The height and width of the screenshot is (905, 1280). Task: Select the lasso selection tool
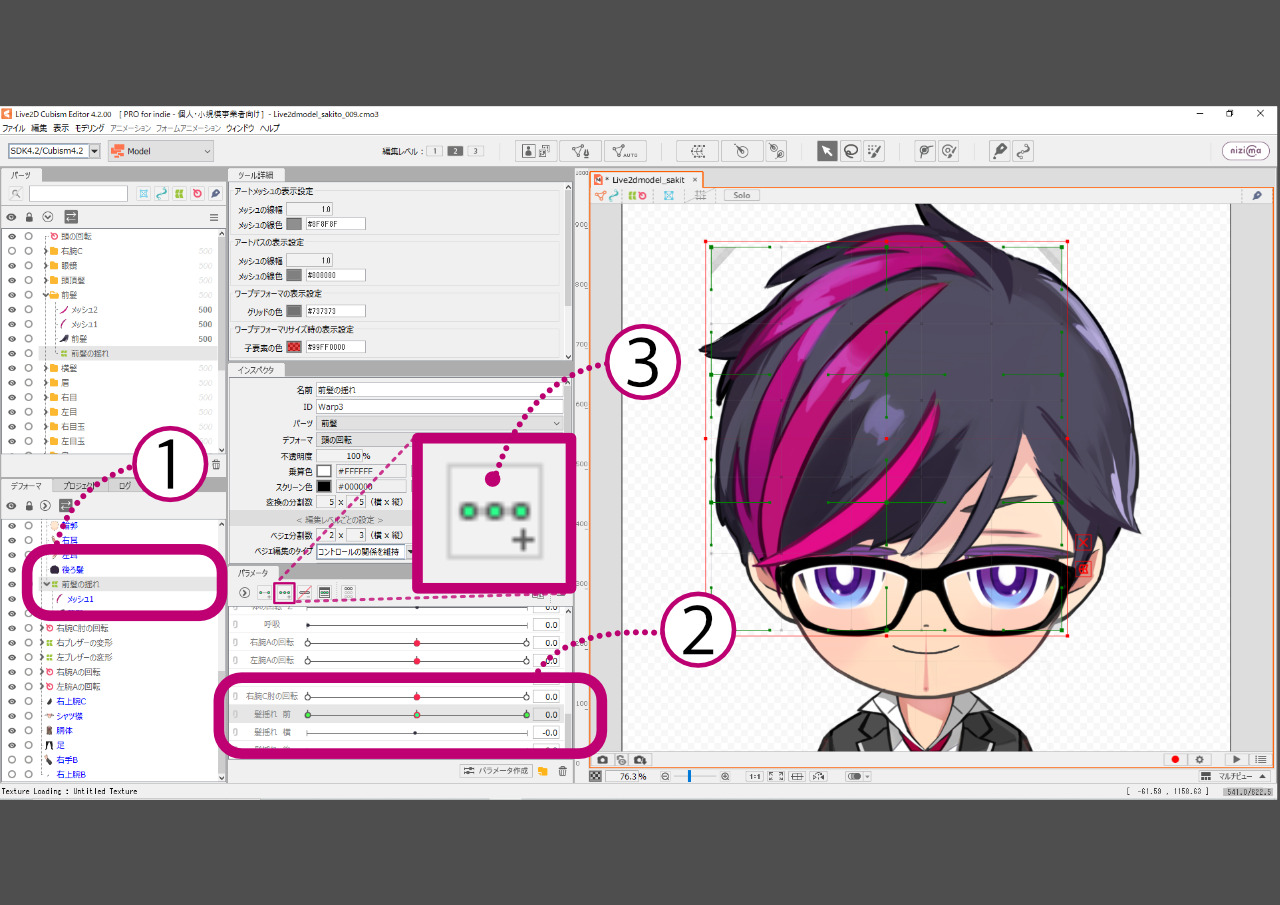[850, 151]
